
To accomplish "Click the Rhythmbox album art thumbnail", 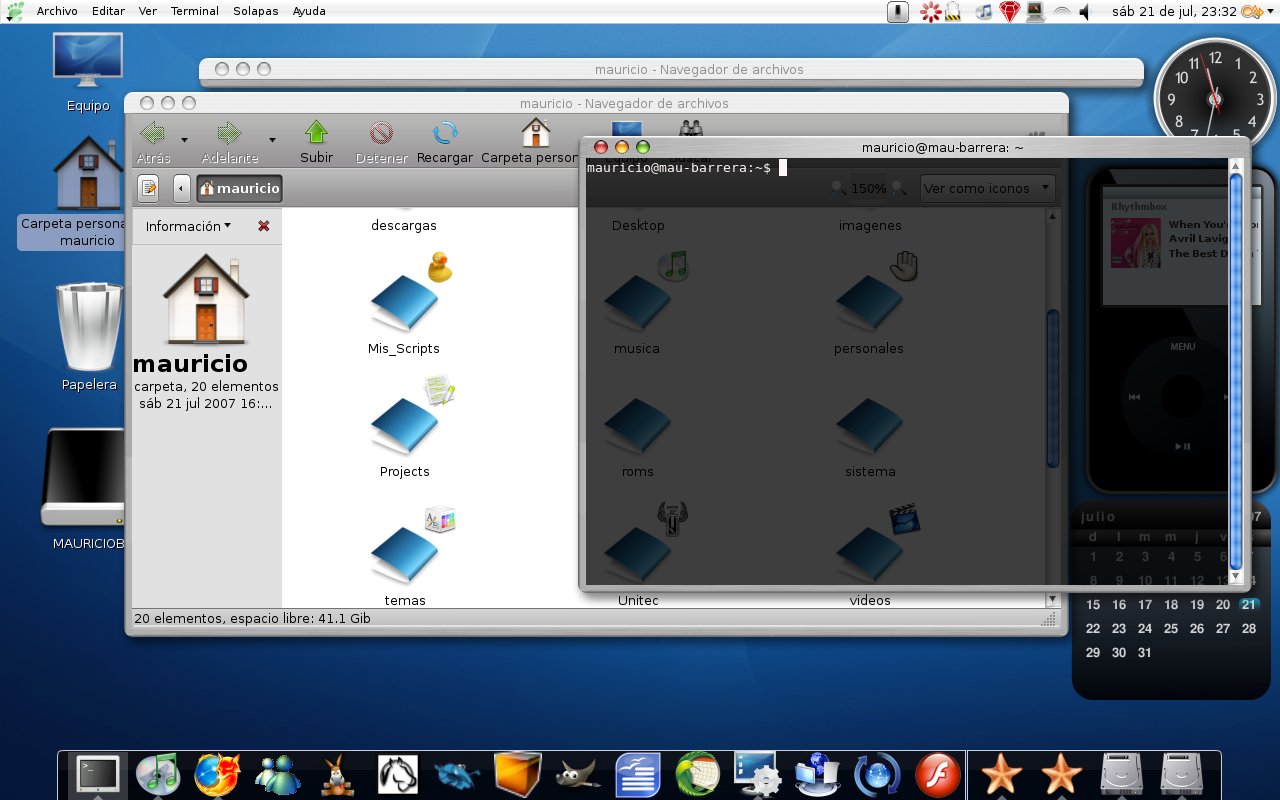I will (x=1135, y=243).
